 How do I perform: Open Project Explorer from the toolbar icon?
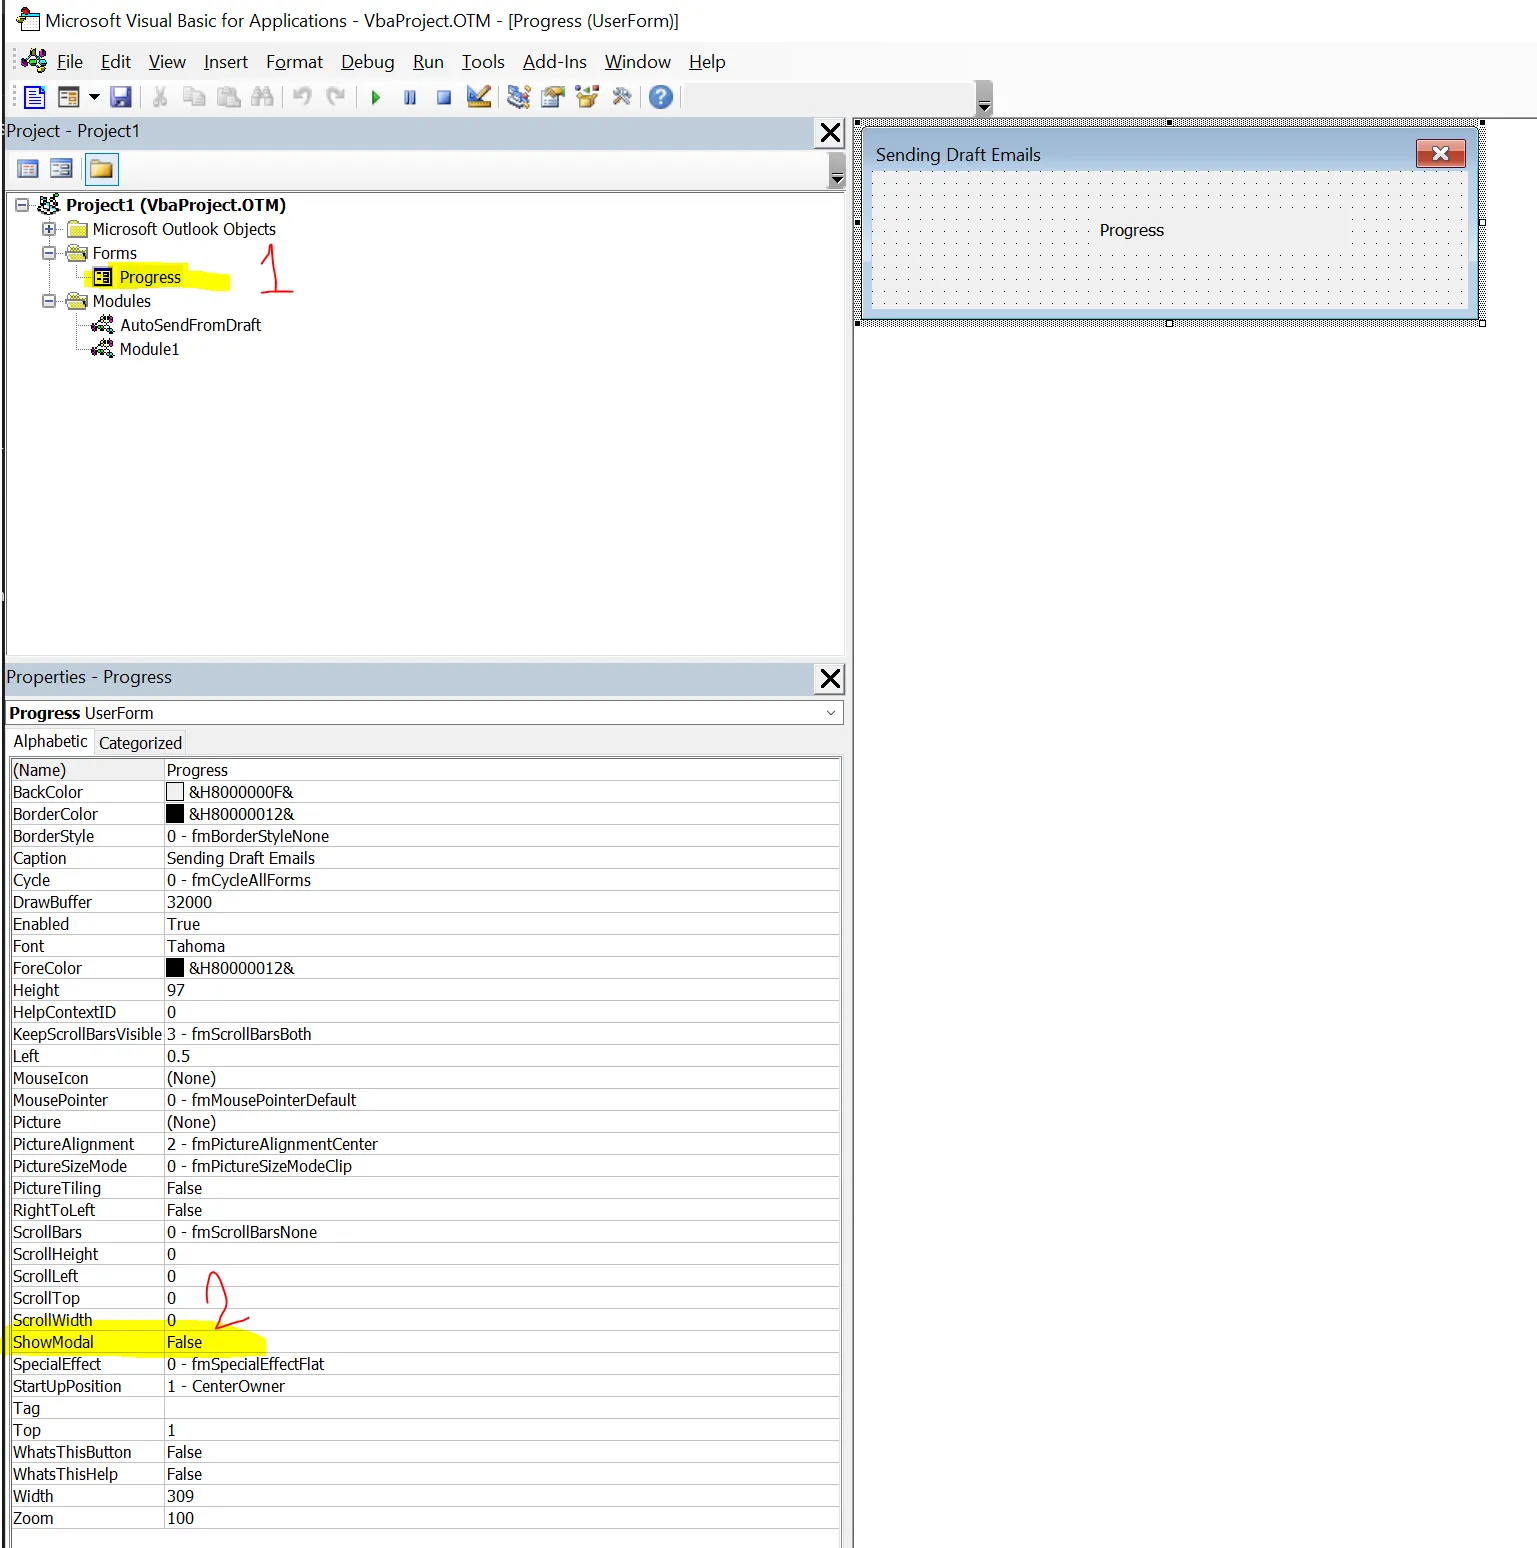518,97
